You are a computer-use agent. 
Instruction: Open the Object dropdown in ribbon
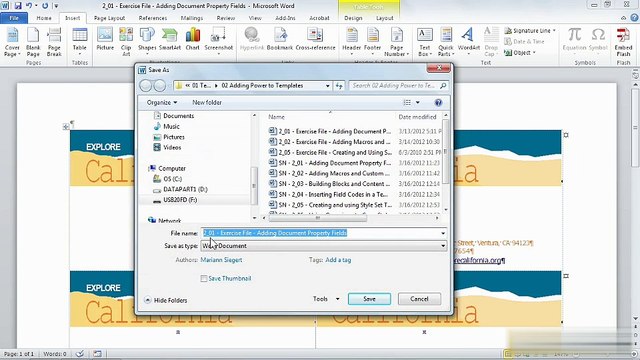[x=534, y=53]
